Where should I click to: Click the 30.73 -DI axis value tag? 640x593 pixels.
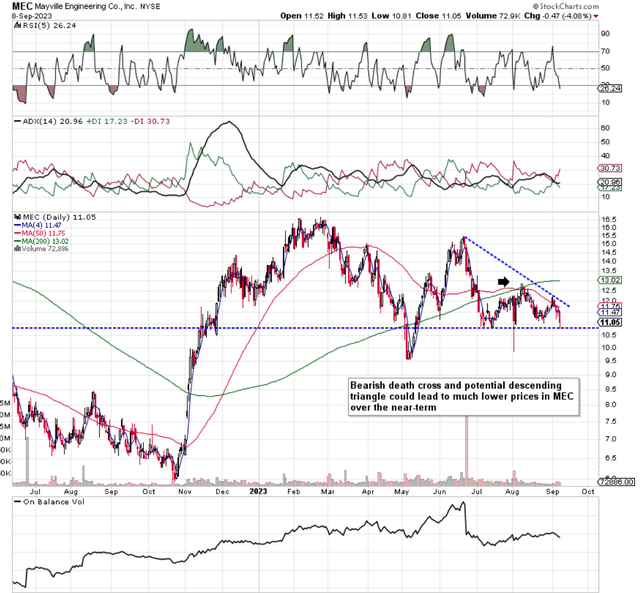point(610,168)
